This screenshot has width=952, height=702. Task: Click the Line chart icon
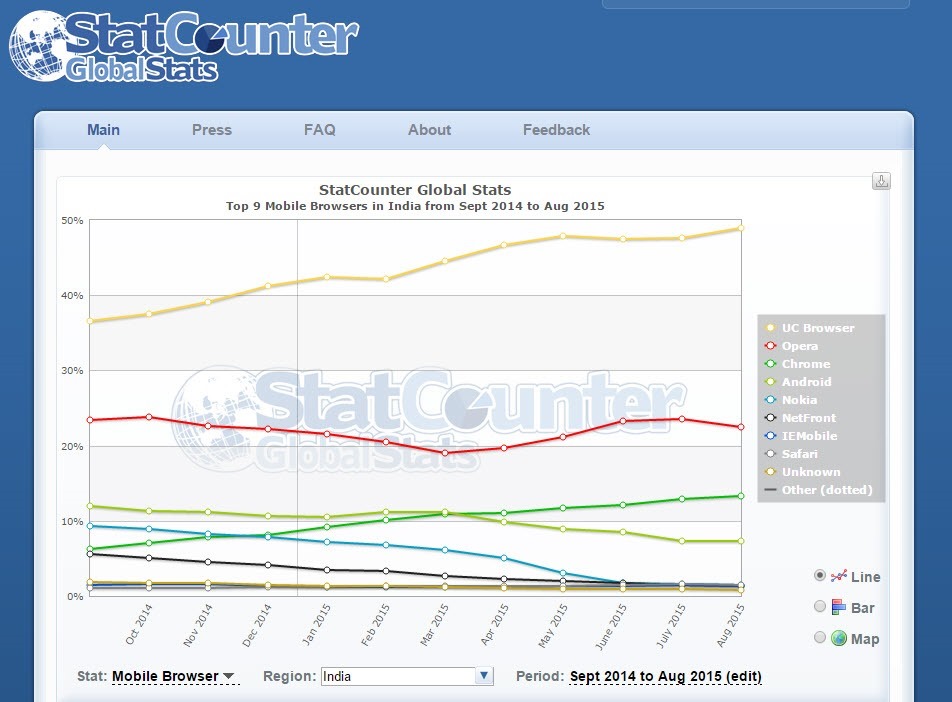(838, 576)
